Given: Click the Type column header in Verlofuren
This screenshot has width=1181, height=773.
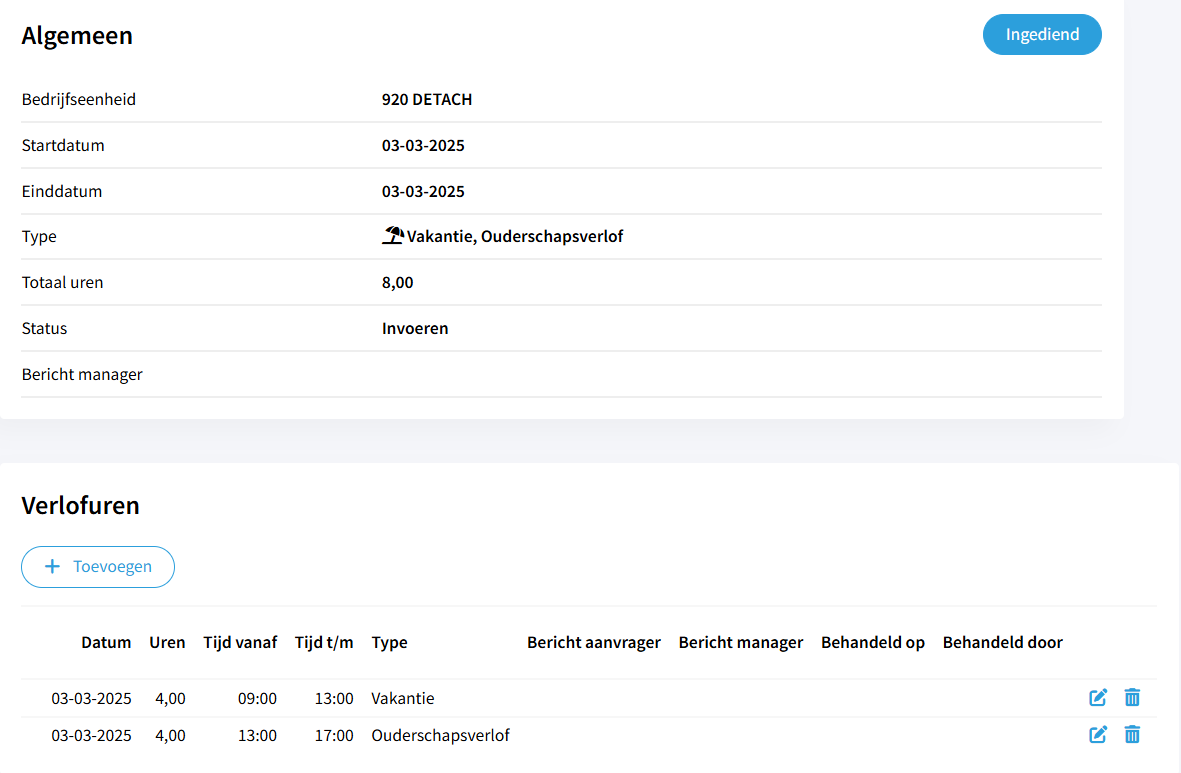Looking at the screenshot, I should 389,643.
